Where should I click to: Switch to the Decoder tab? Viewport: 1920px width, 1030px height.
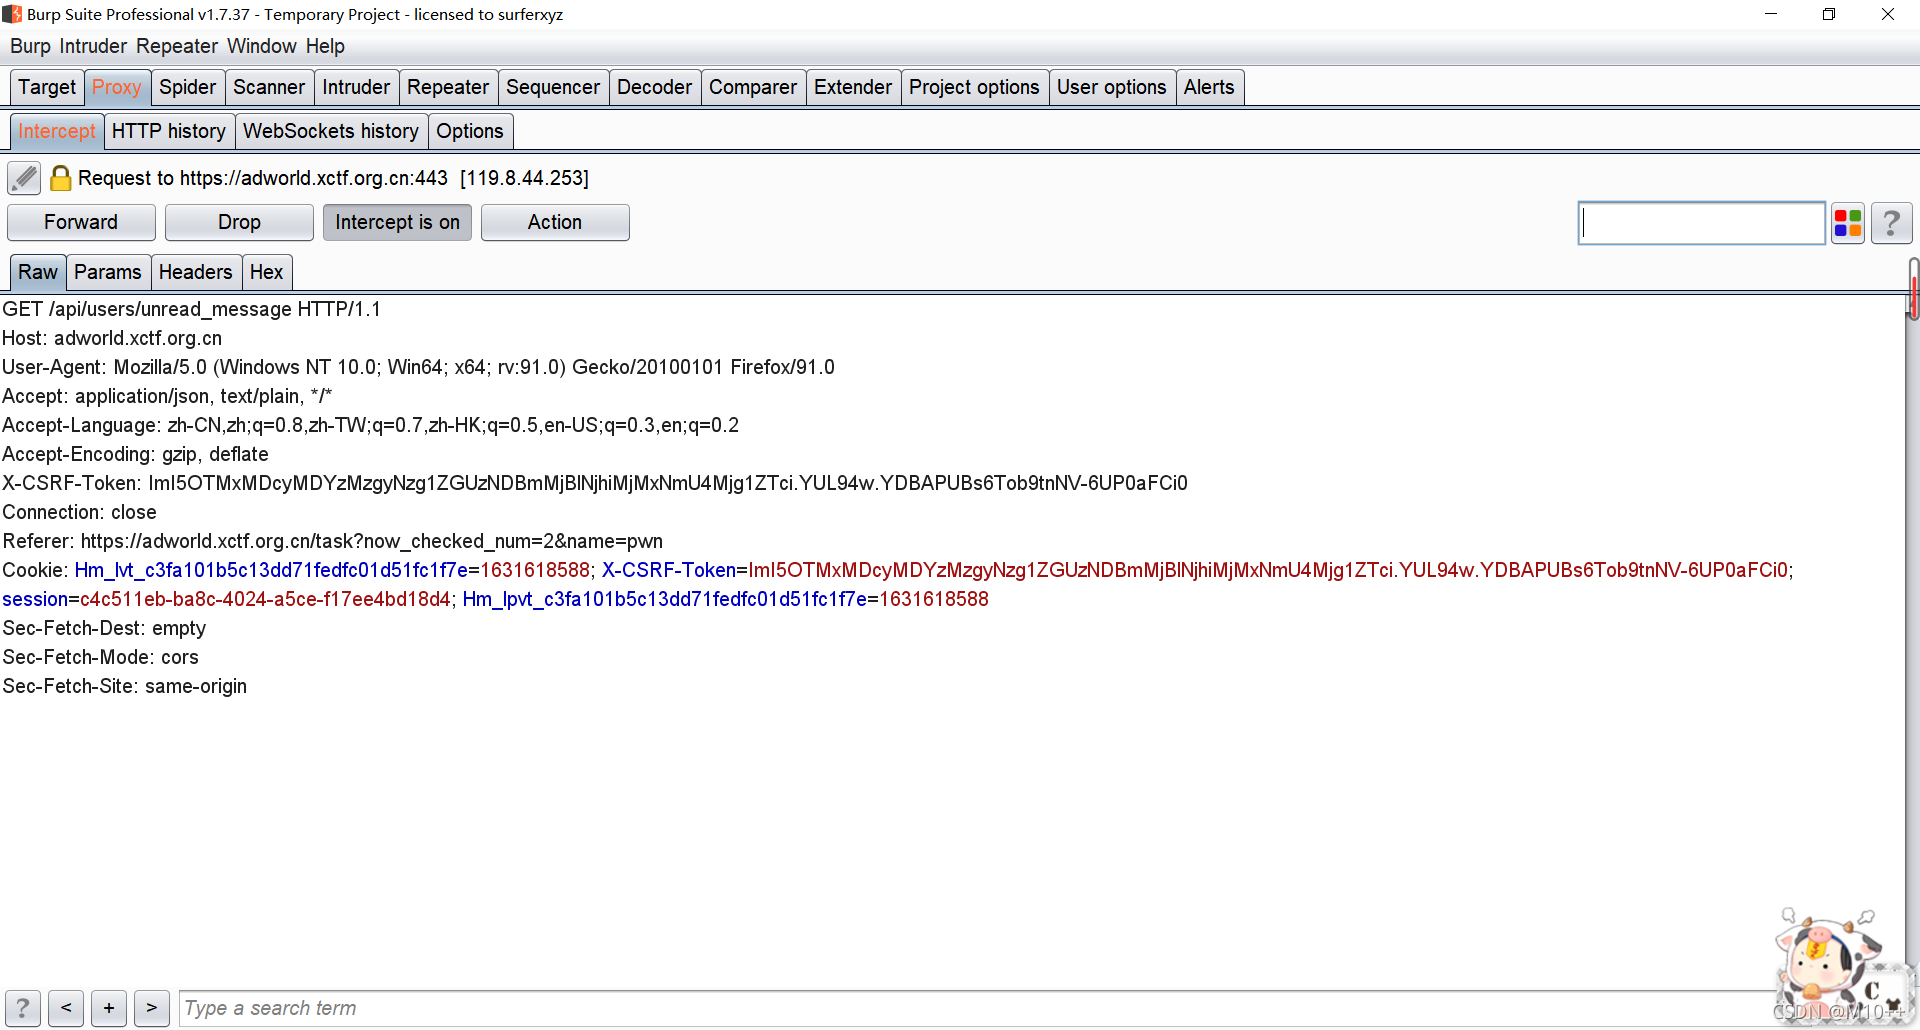click(x=654, y=87)
